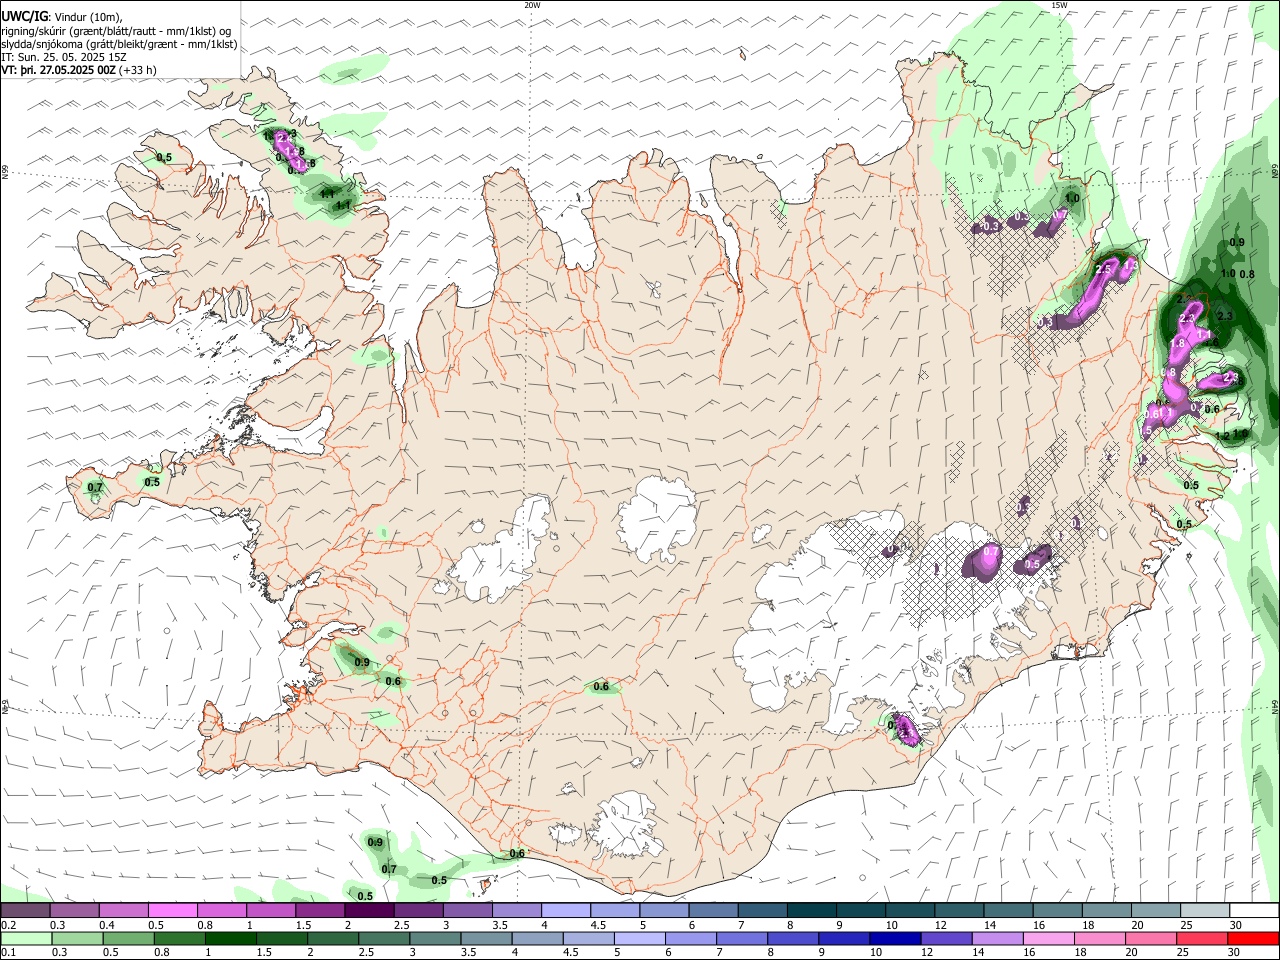Click the 10 deep blue swatch, lower legend row

pyautogui.click(x=895, y=939)
